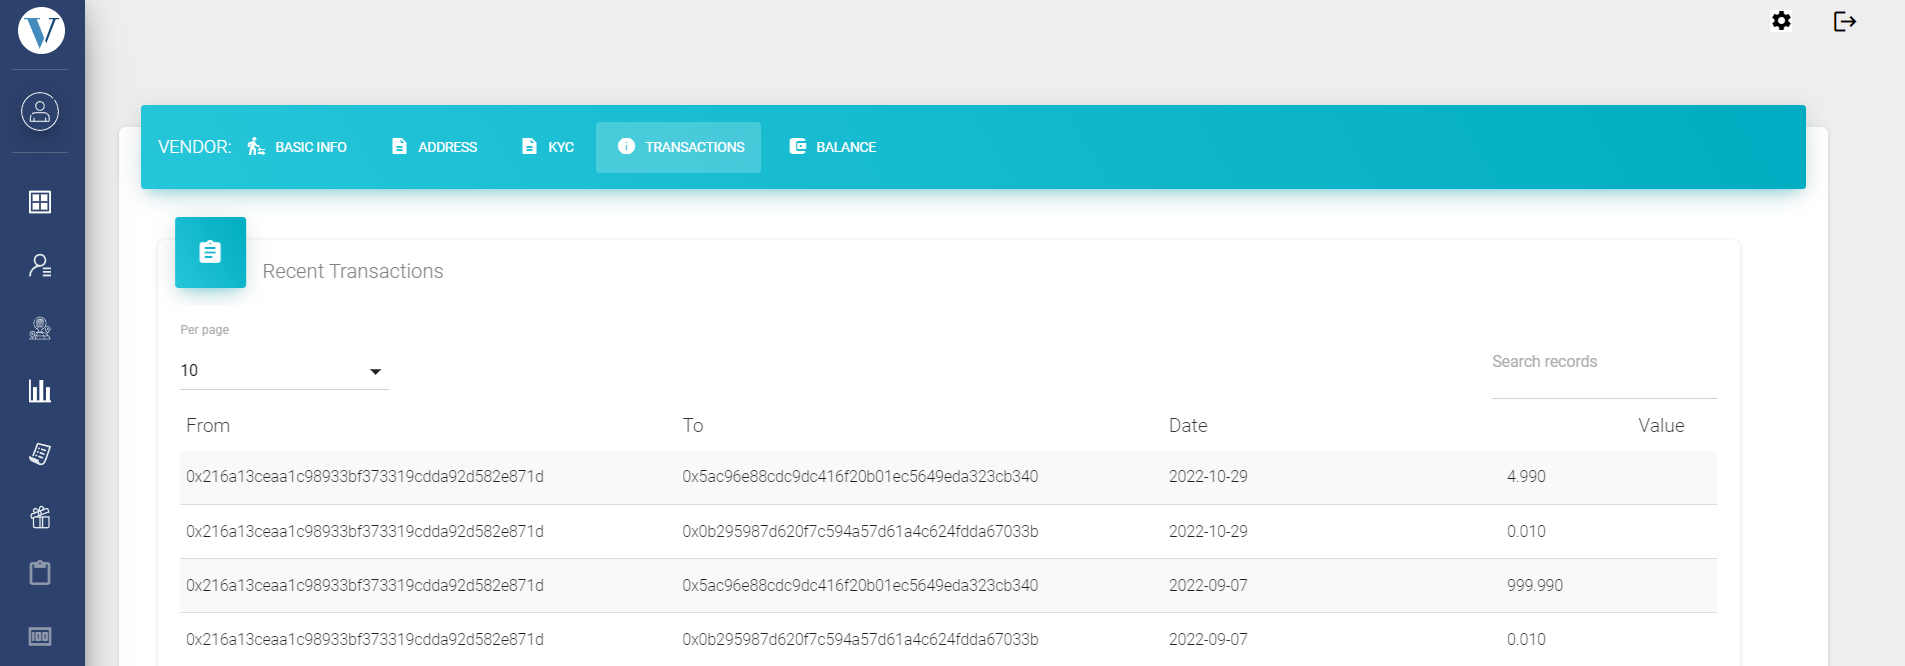Click the Value column header
This screenshot has height=666, width=1905.
pyautogui.click(x=1660, y=426)
